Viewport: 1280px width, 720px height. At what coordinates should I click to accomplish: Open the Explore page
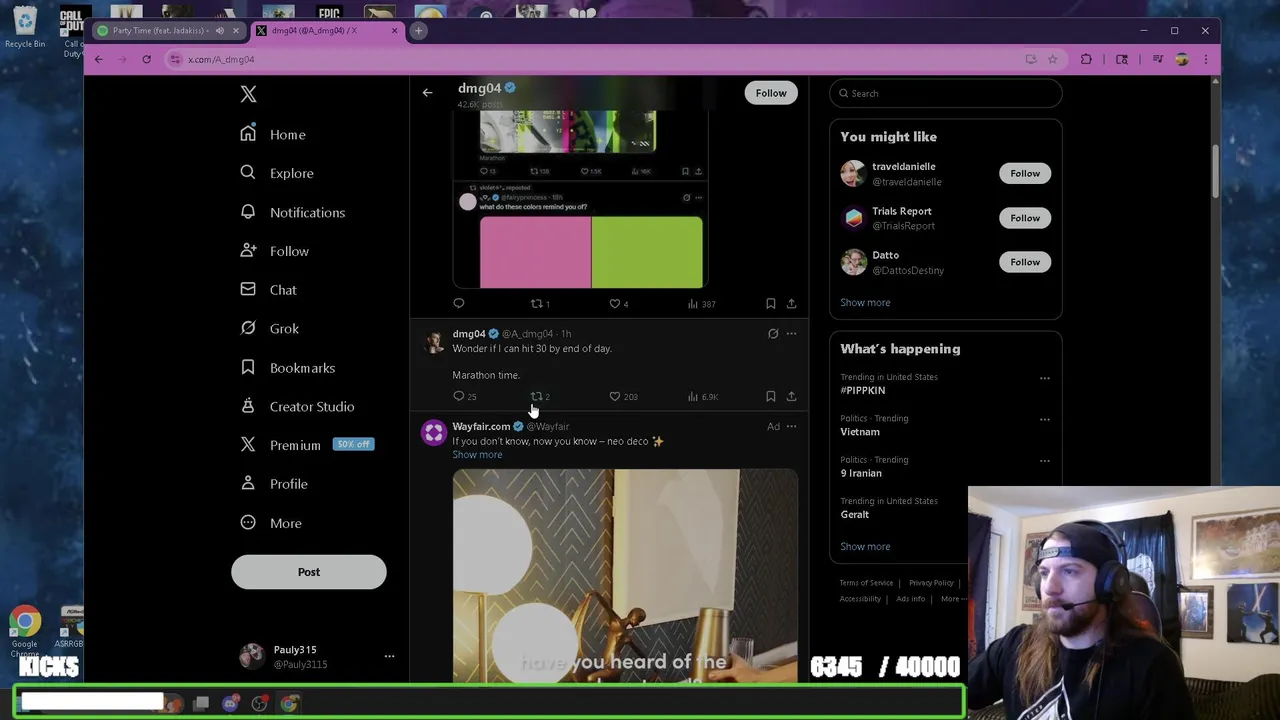click(277, 173)
